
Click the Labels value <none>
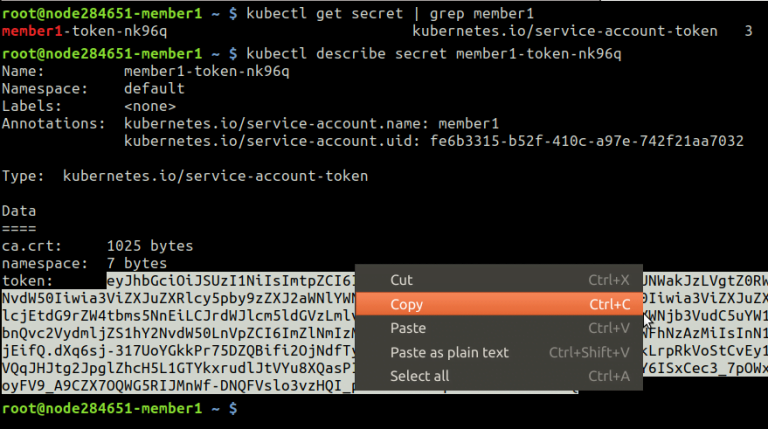(149, 106)
